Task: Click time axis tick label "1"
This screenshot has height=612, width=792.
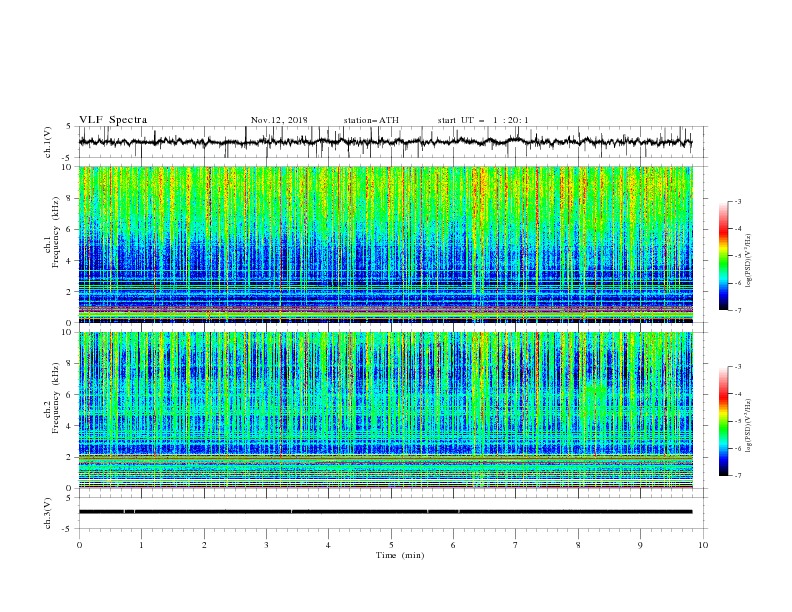Action: (141, 545)
